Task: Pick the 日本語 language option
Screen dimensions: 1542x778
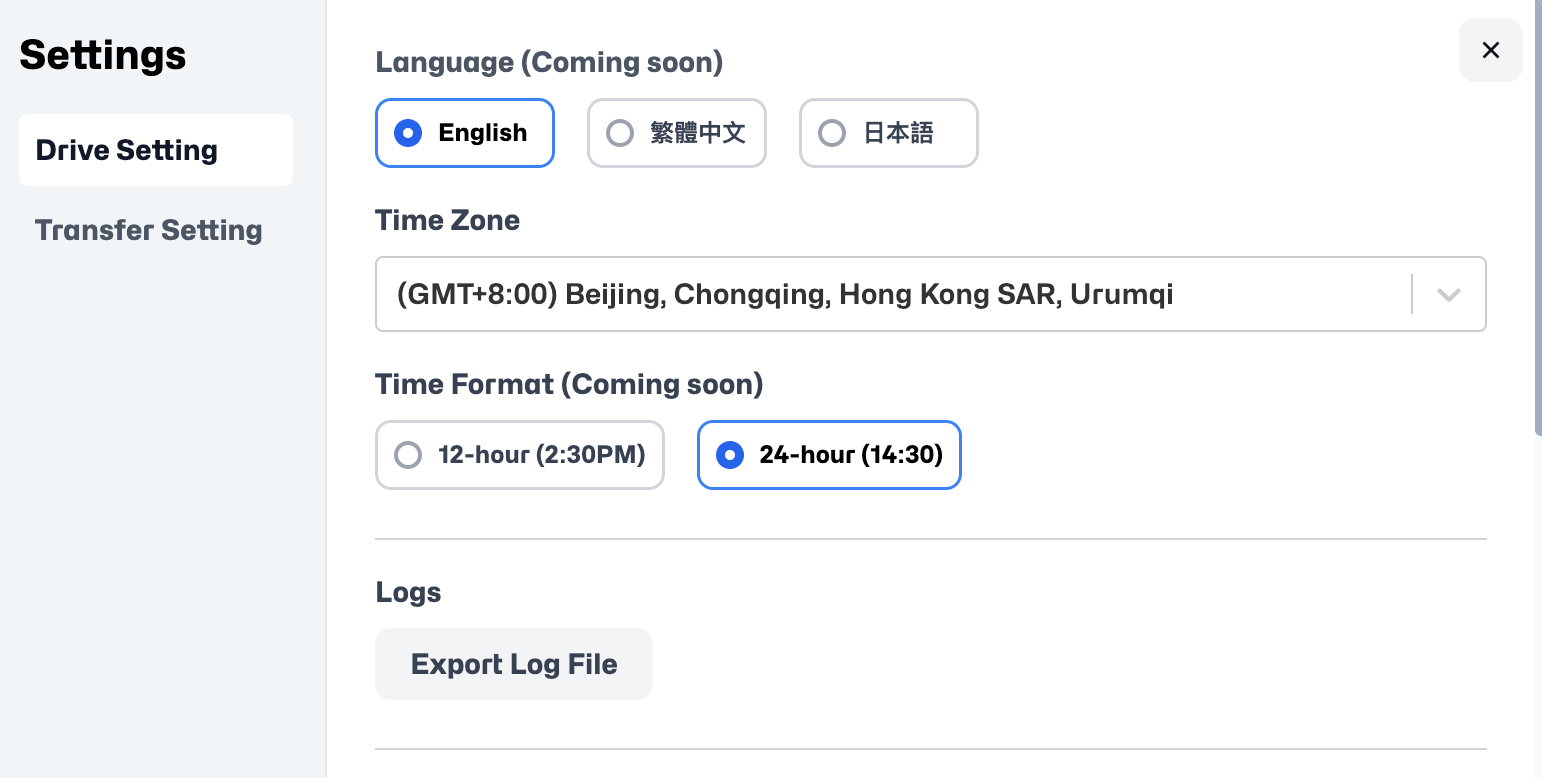Action: (888, 133)
